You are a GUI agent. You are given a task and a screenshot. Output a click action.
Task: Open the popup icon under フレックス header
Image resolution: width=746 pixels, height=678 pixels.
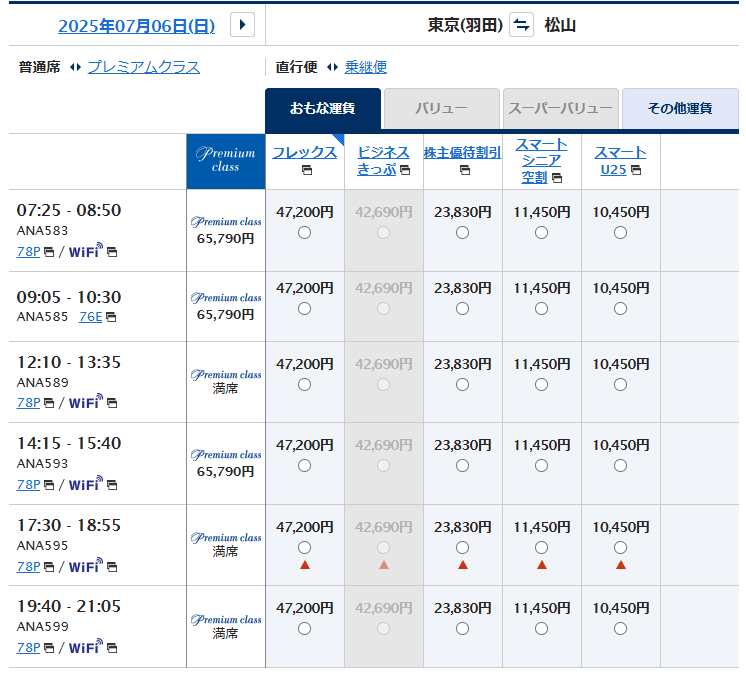coord(307,170)
